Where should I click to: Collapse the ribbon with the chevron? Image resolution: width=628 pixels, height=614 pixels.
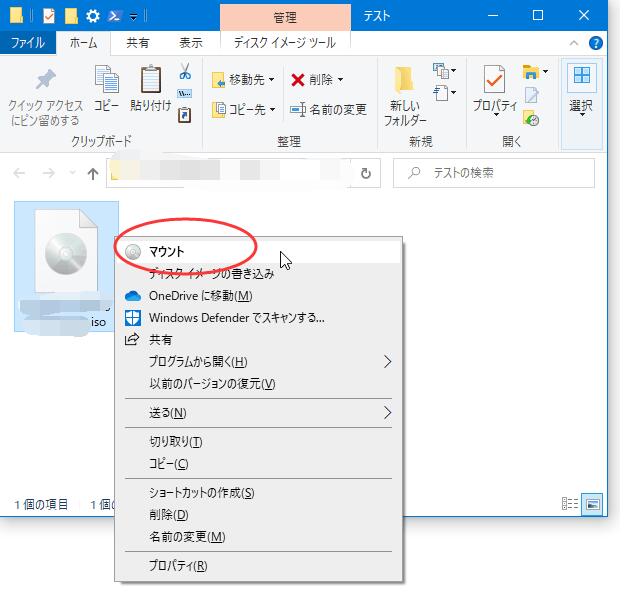576,43
